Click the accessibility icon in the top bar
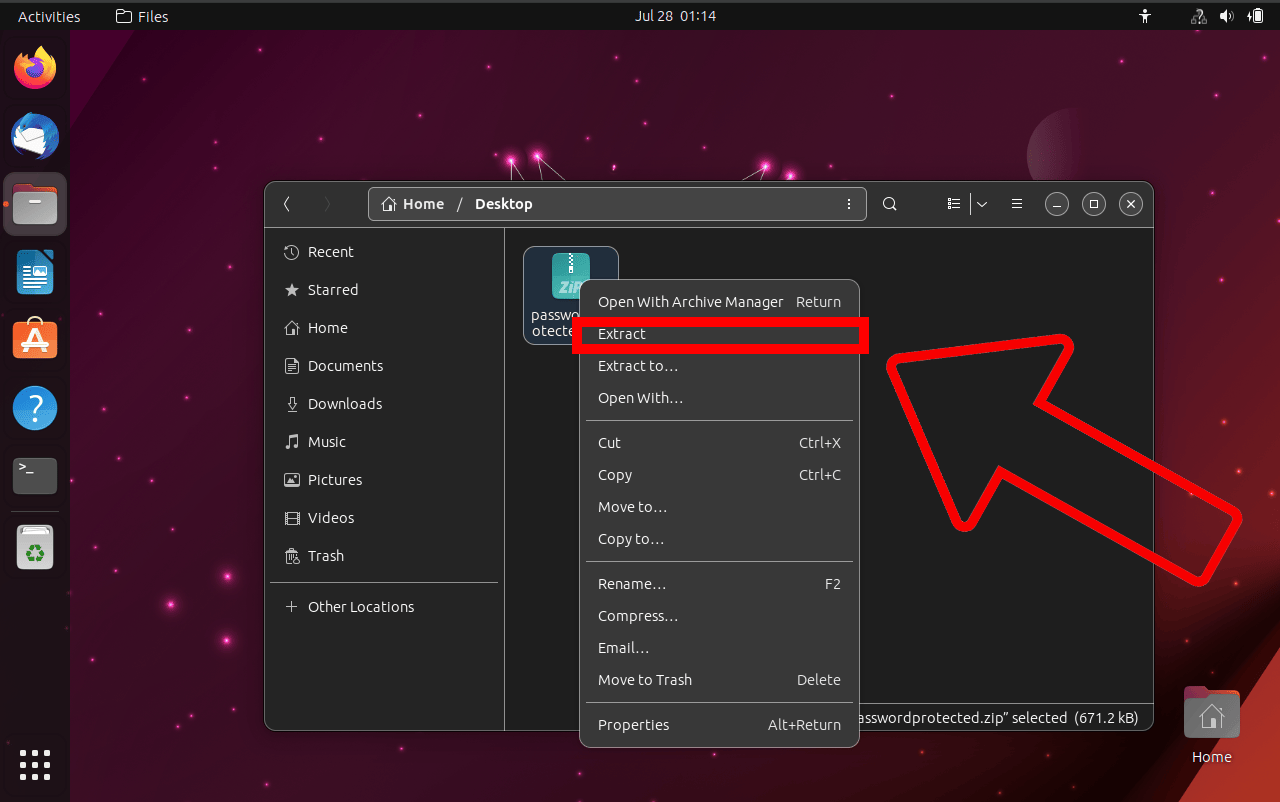Image resolution: width=1280 pixels, height=802 pixels. click(x=1144, y=16)
